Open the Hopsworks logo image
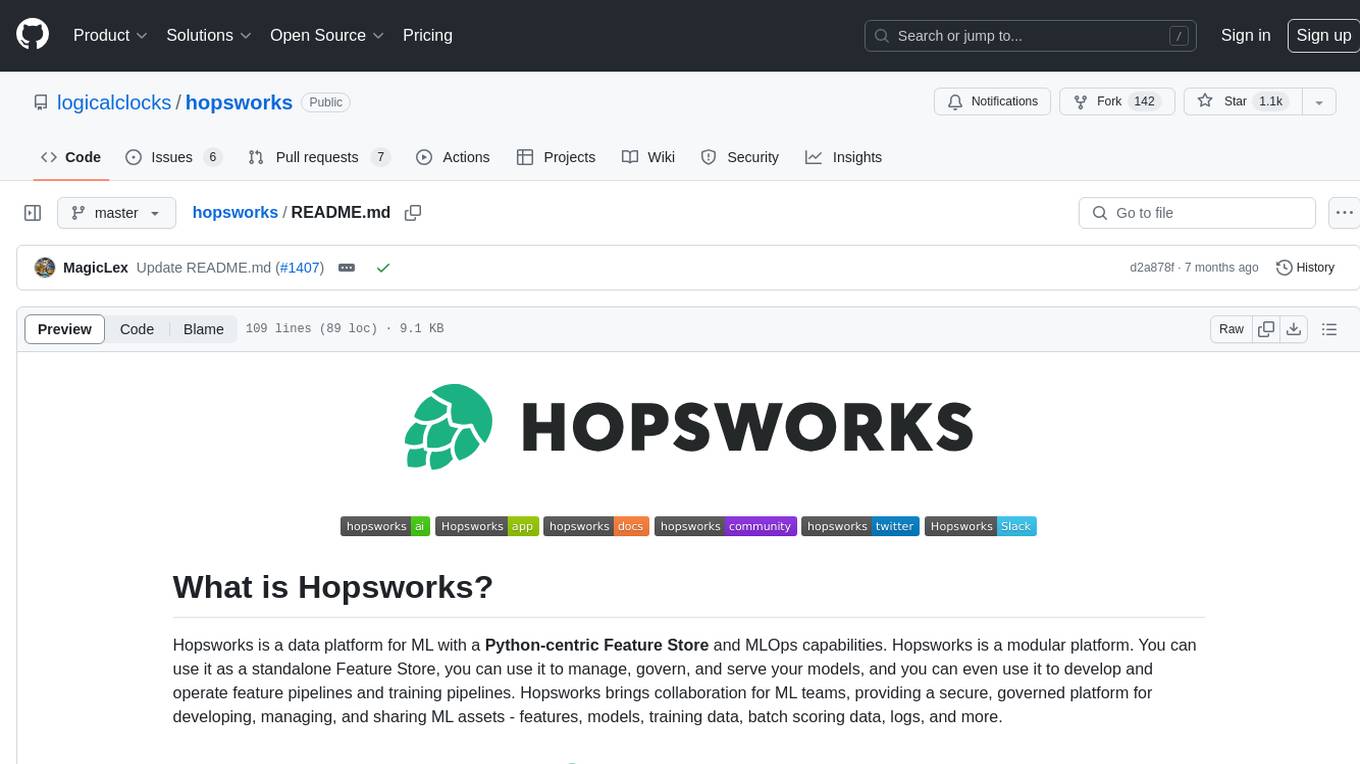 pos(688,427)
